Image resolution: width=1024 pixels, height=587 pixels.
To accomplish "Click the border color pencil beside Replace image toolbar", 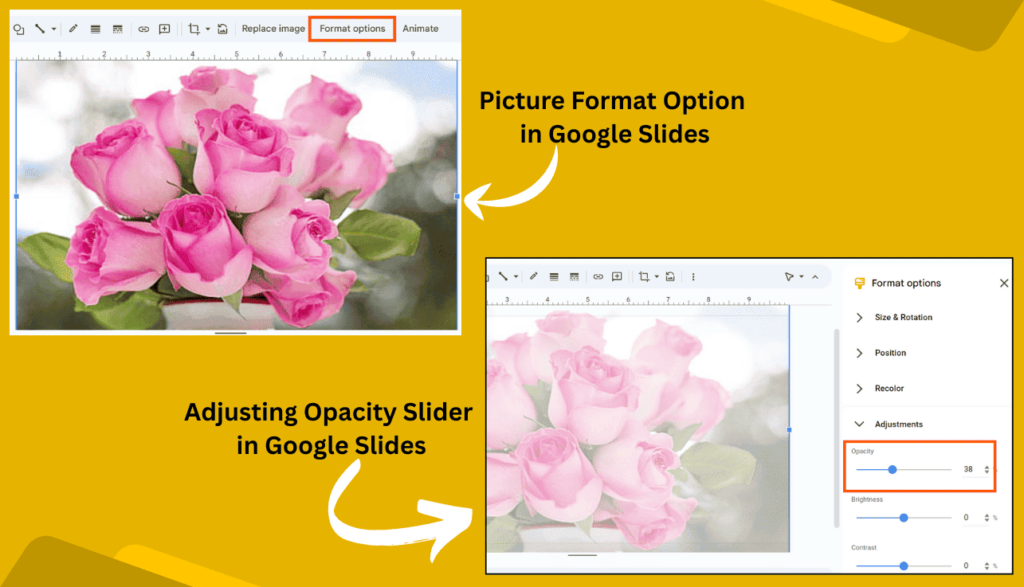I will point(73,29).
